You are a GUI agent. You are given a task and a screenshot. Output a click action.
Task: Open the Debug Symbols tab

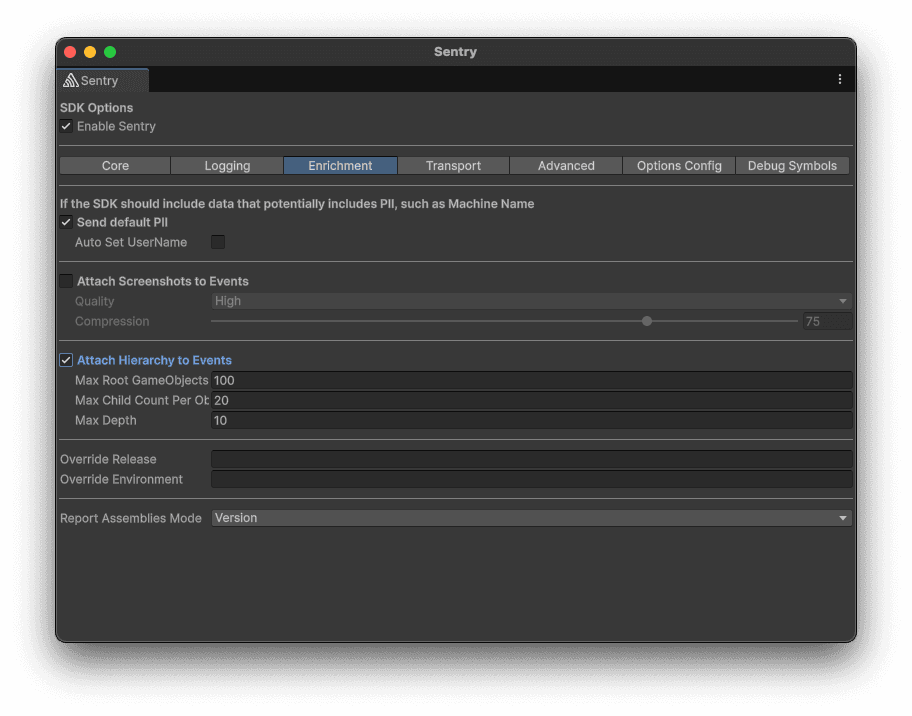coord(792,165)
